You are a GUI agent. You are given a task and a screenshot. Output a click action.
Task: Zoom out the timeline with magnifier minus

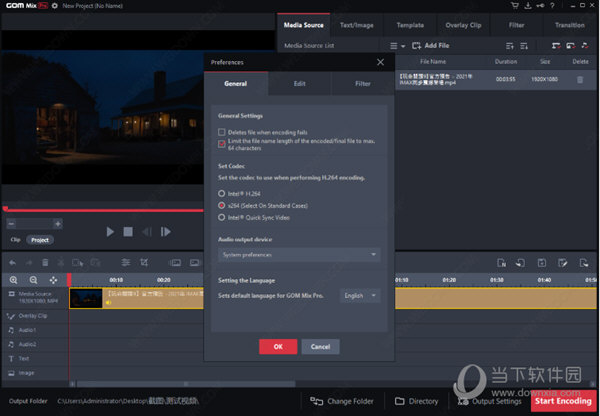pos(33,279)
